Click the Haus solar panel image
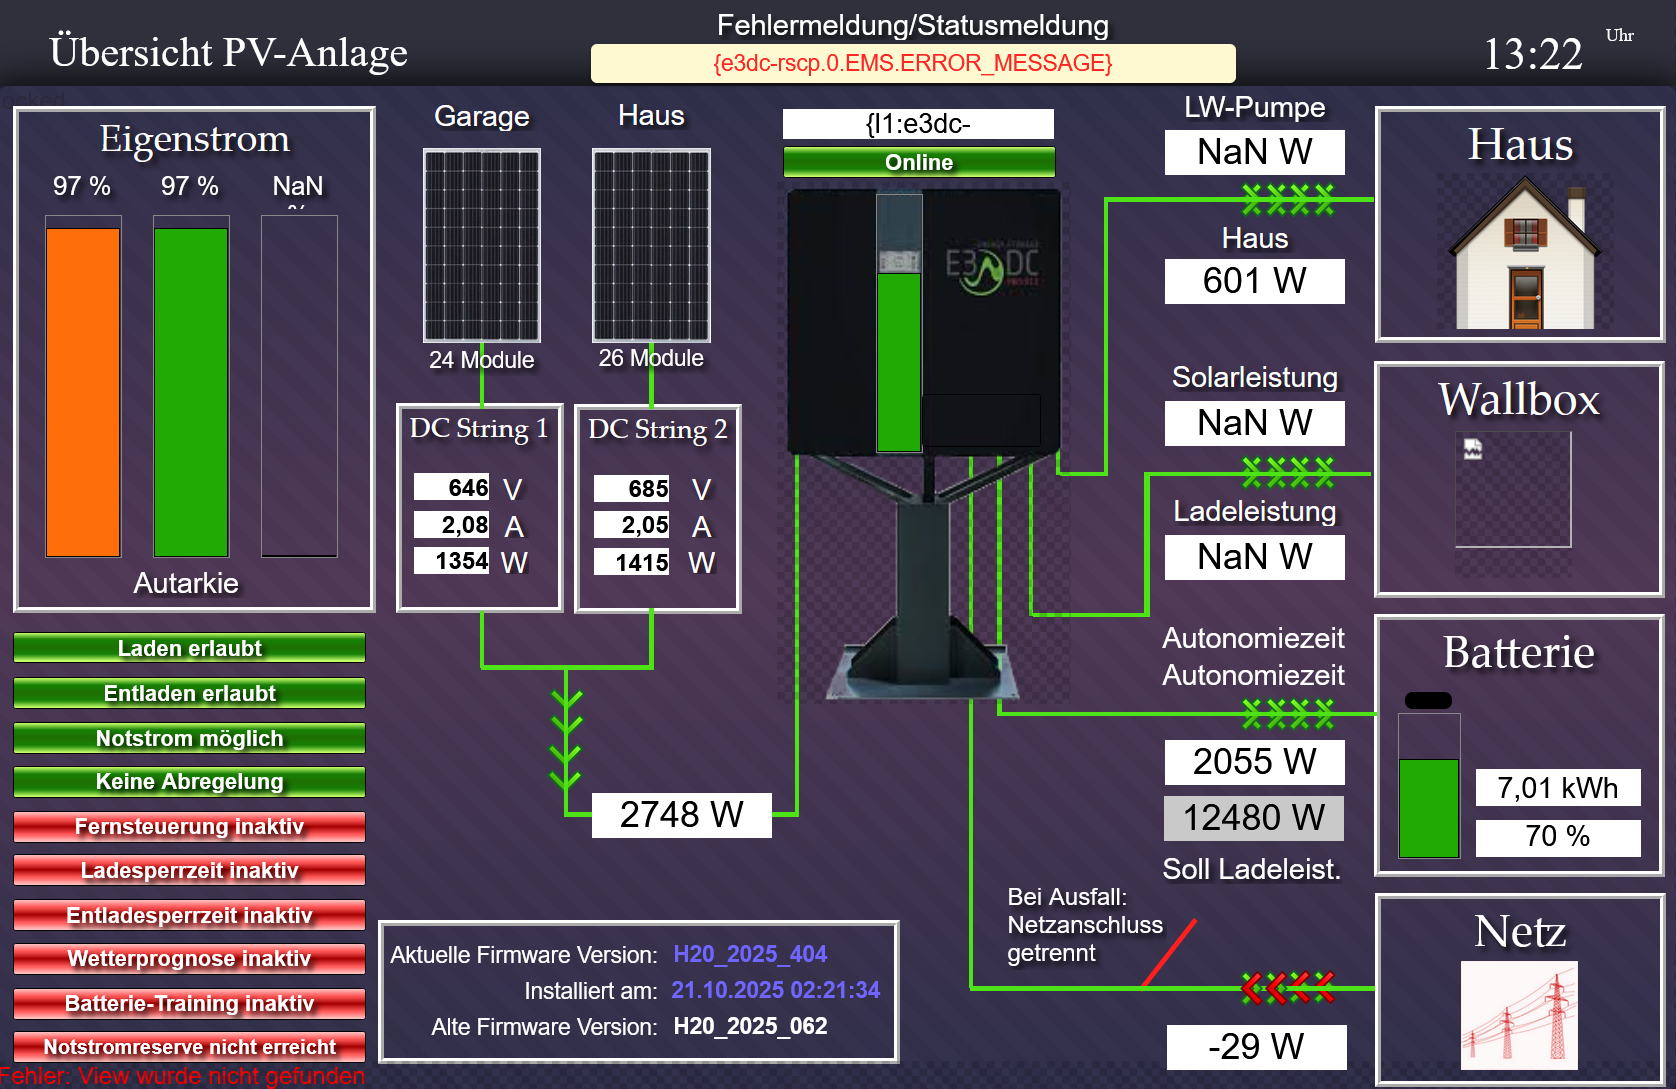Image resolution: width=1676 pixels, height=1089 pixels. [651, 245]
